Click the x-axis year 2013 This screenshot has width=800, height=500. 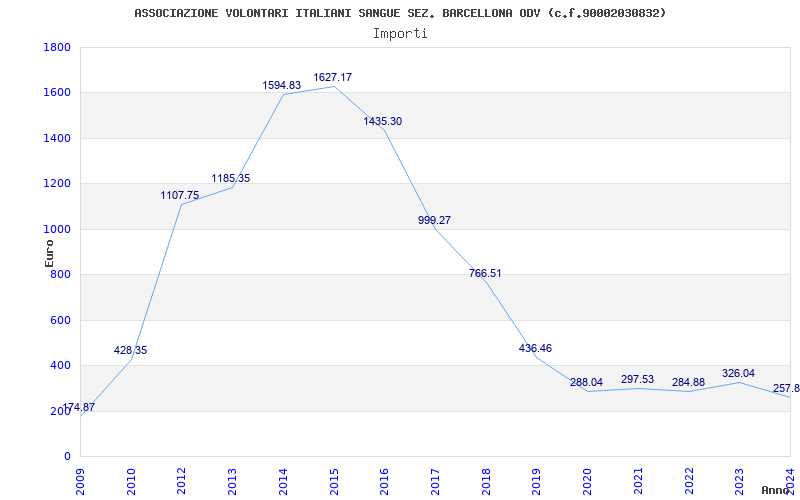tap(233, 482)
